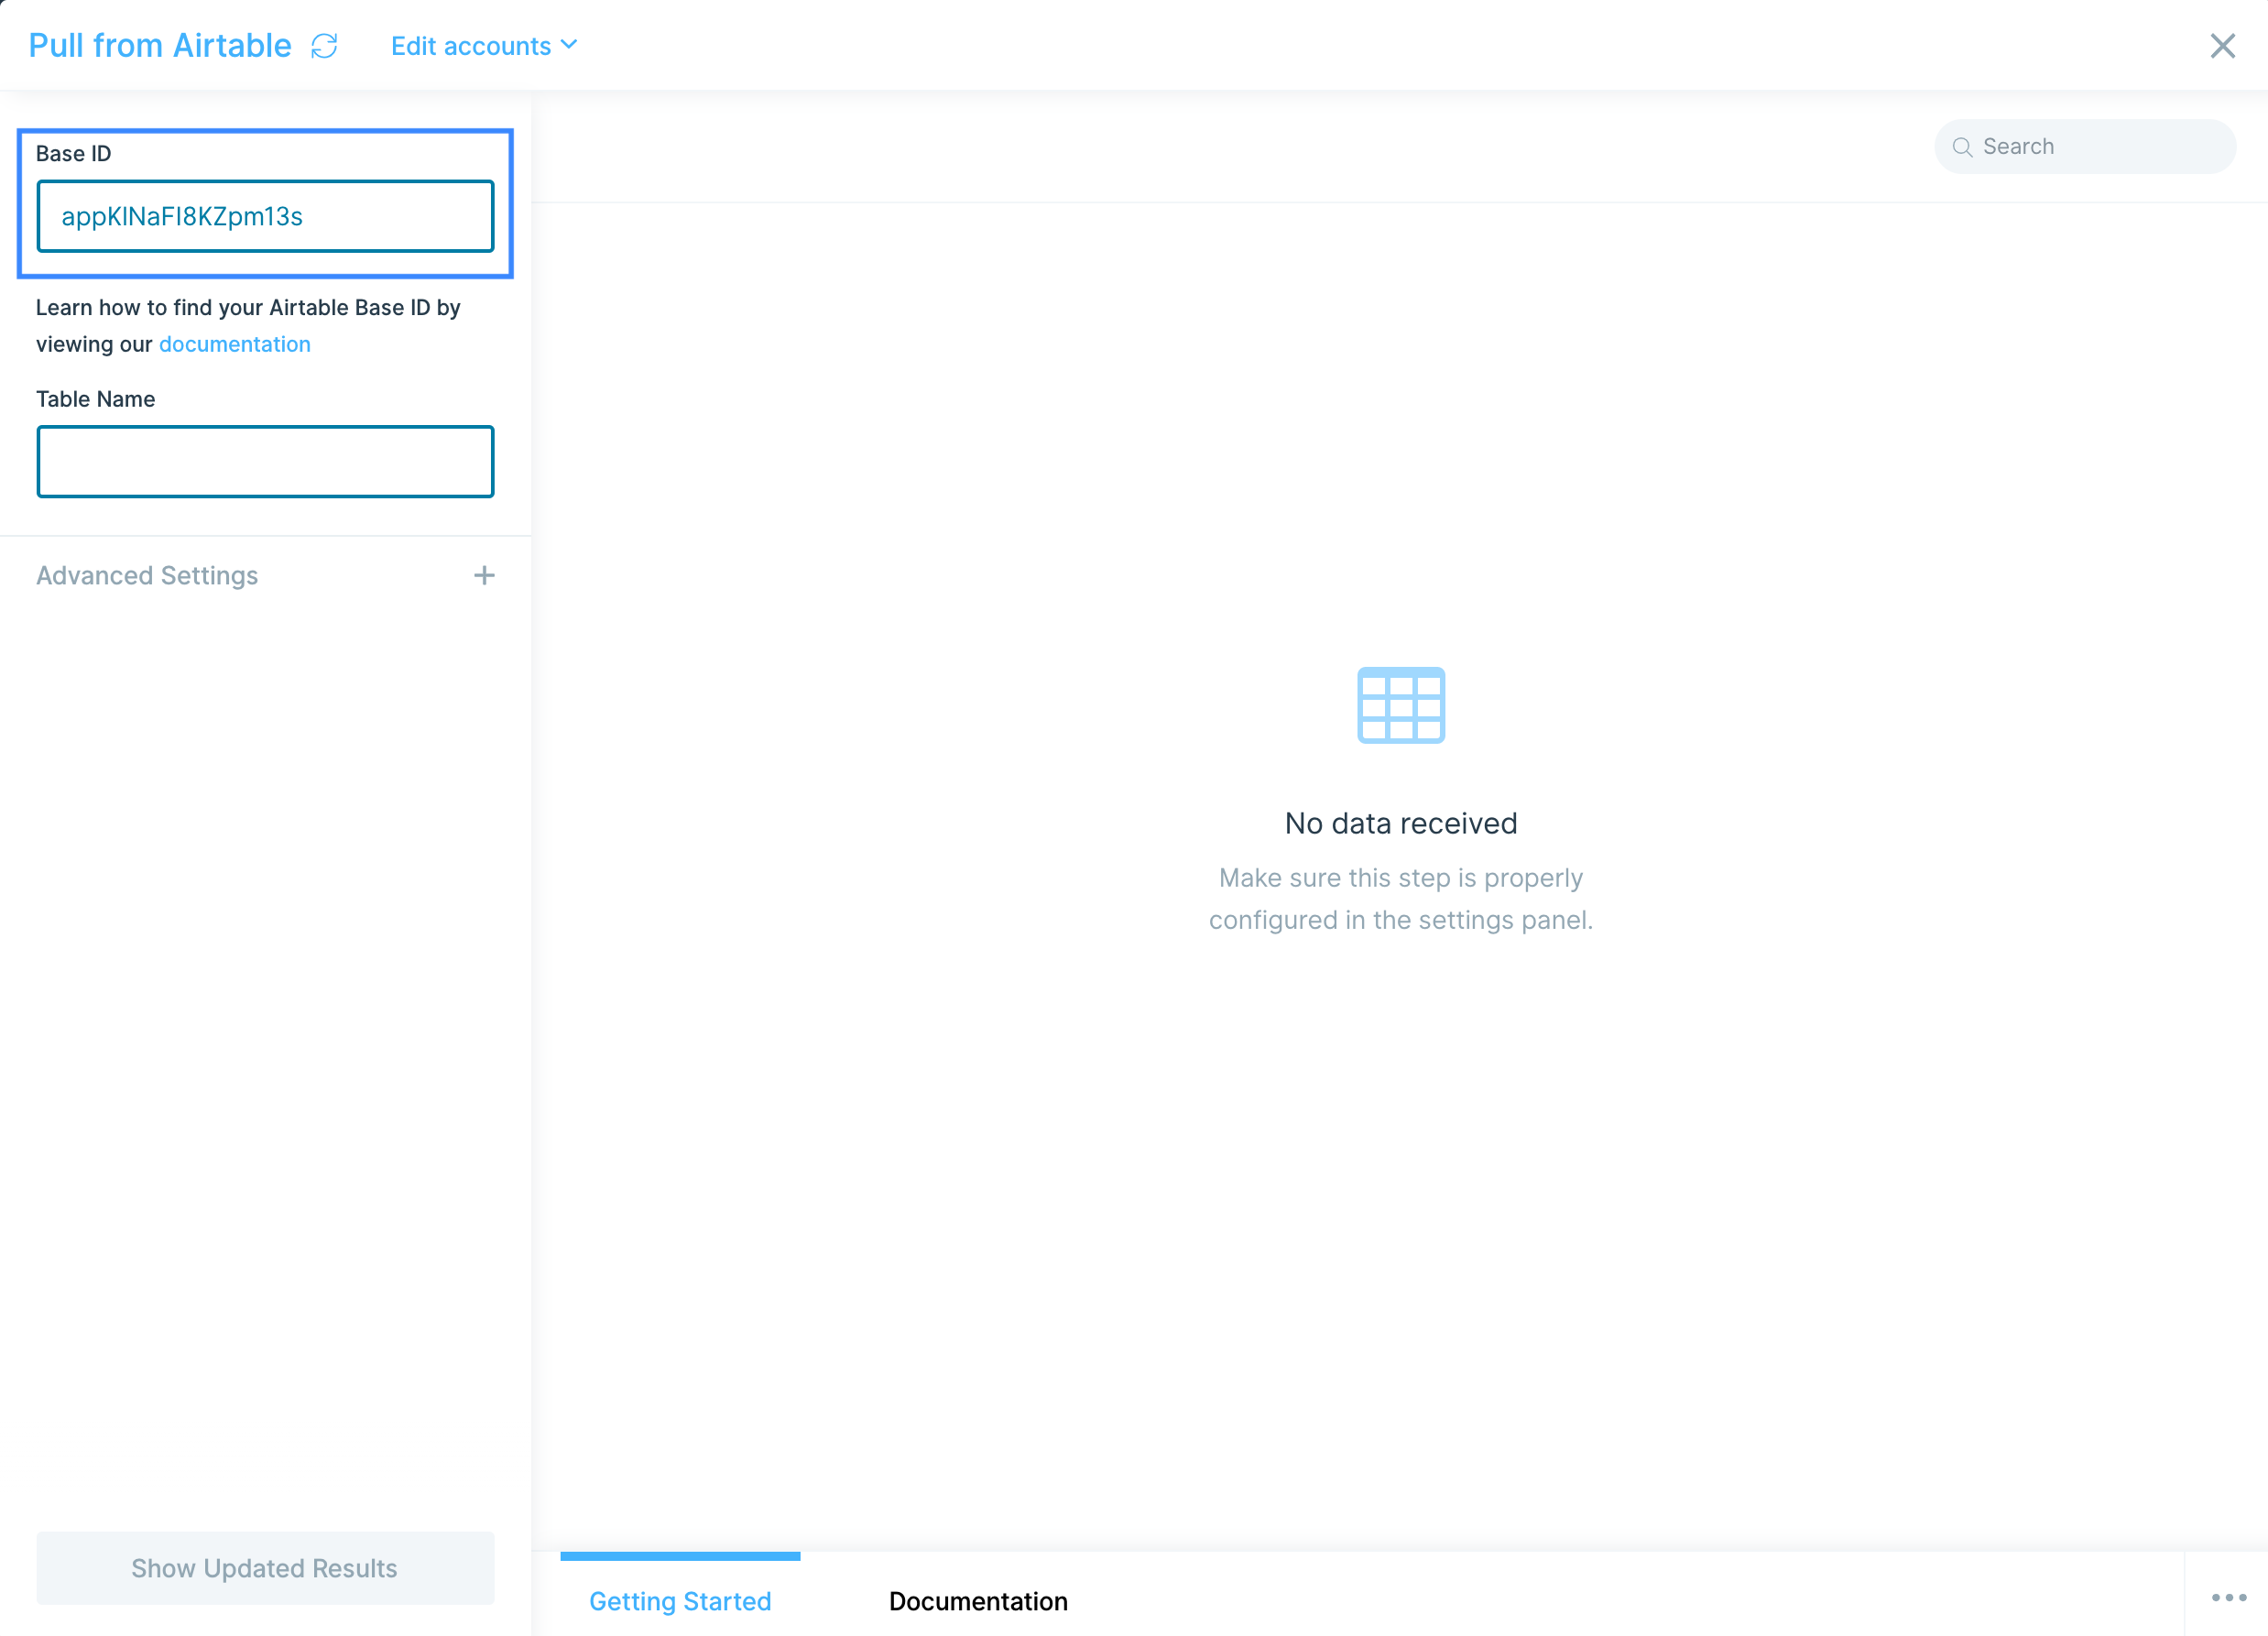
Task: Click the No data received message
Action: tap(1400, 823)
